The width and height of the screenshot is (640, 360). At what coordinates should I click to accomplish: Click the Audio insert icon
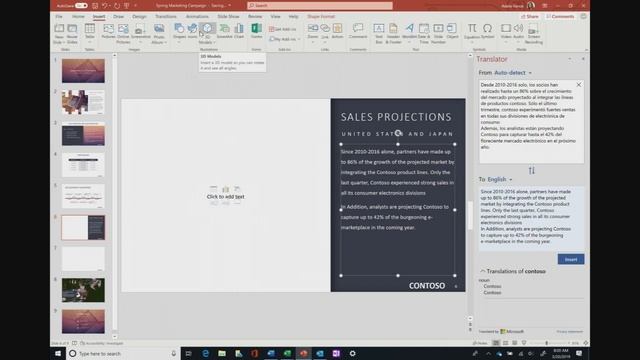pos(518,28)
